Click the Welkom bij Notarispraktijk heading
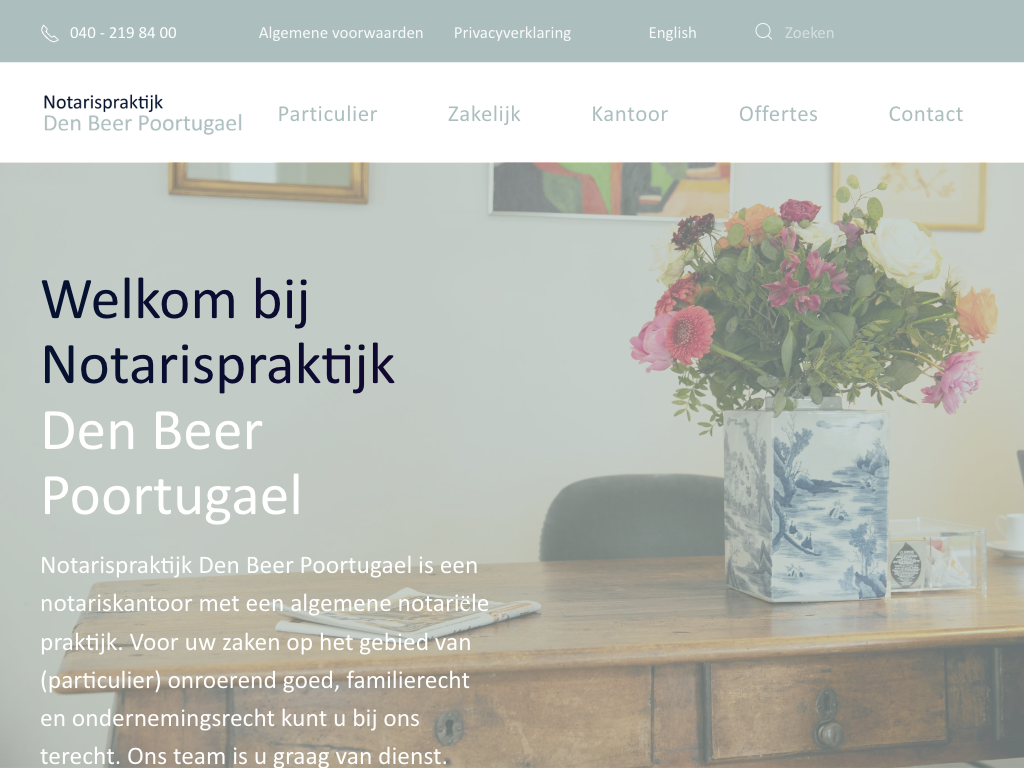Image resolution: width=1024 pixels, height=768 pixels. click(218, 332)
